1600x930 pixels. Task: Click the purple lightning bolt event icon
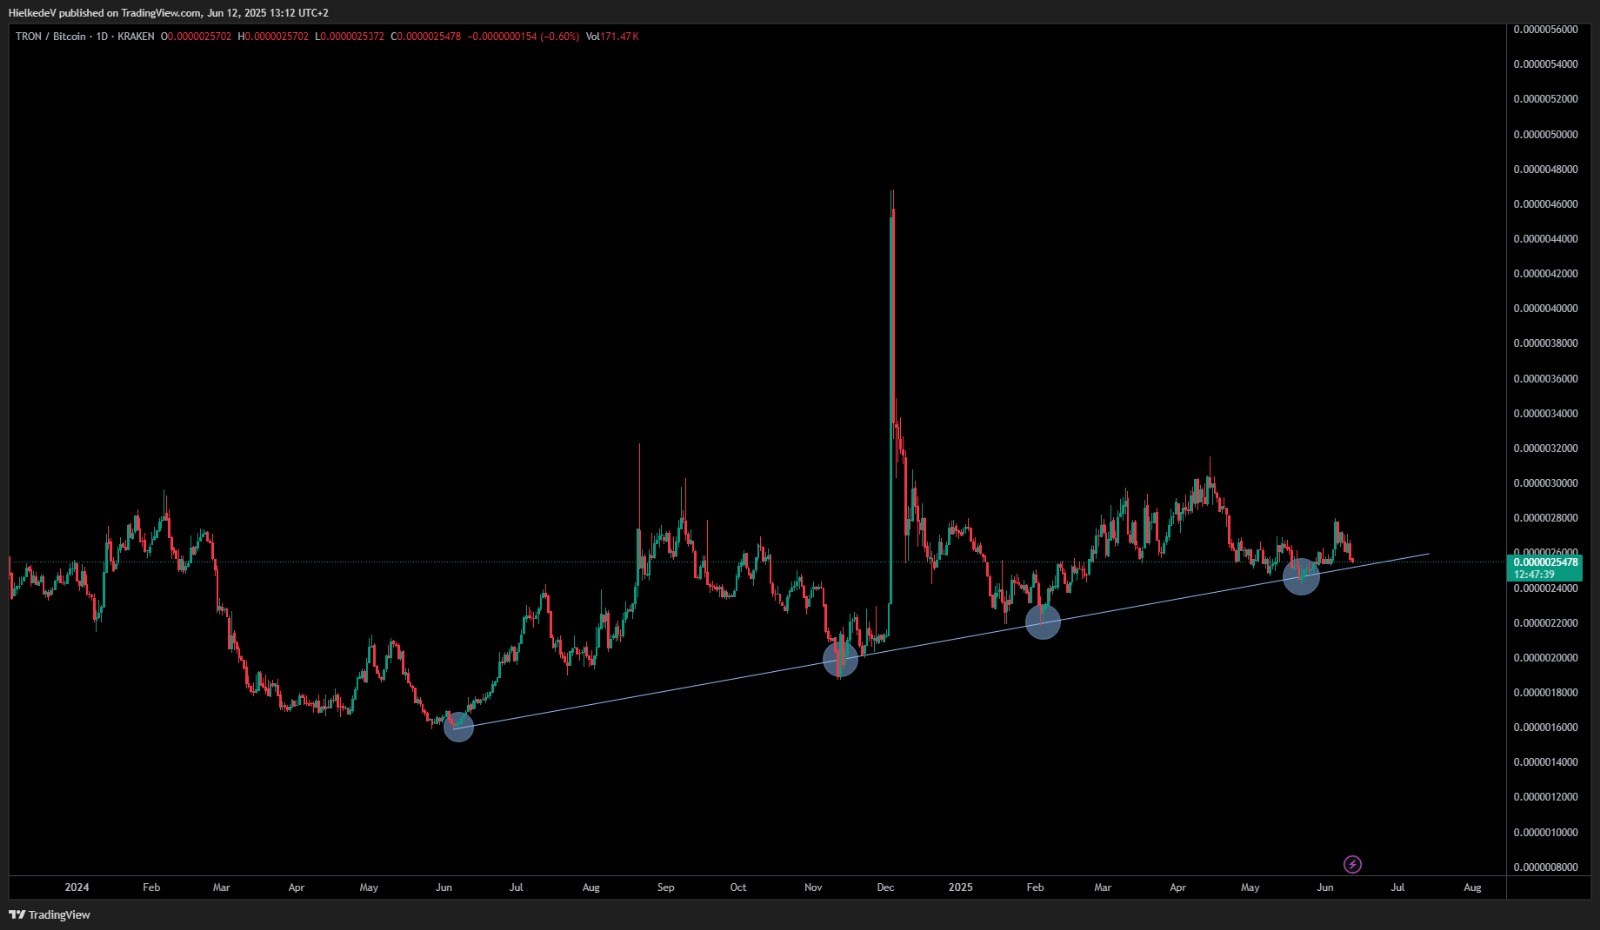(1352, 864)
